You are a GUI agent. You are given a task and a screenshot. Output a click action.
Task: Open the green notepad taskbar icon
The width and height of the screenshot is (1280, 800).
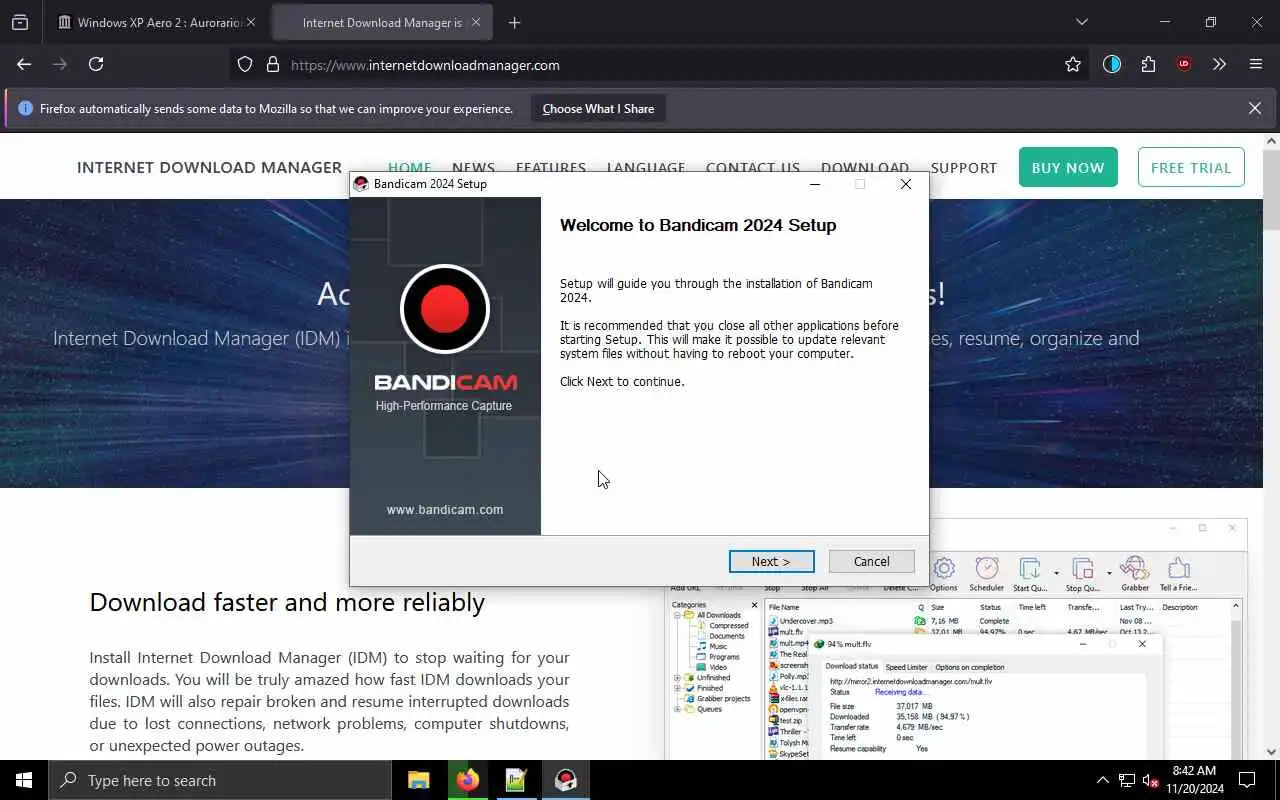pos(516,780)
